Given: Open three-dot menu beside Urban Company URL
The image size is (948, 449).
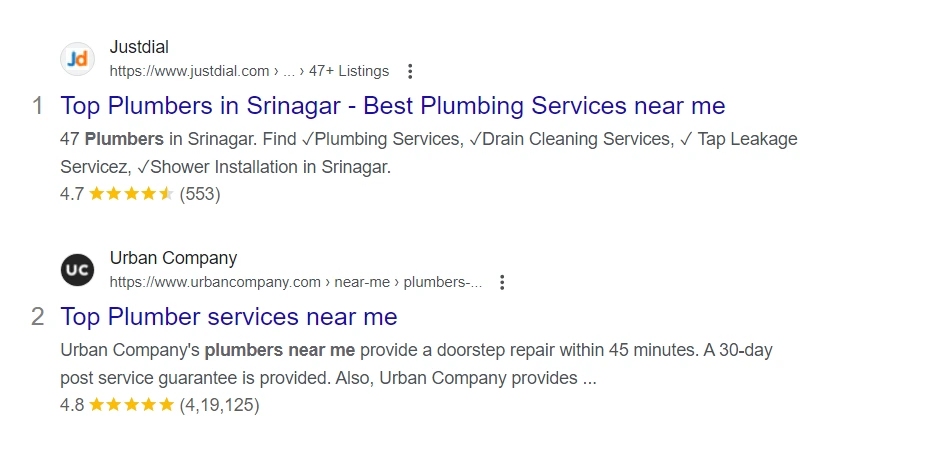Looking at the screenshot, I should tap(503, 282).
